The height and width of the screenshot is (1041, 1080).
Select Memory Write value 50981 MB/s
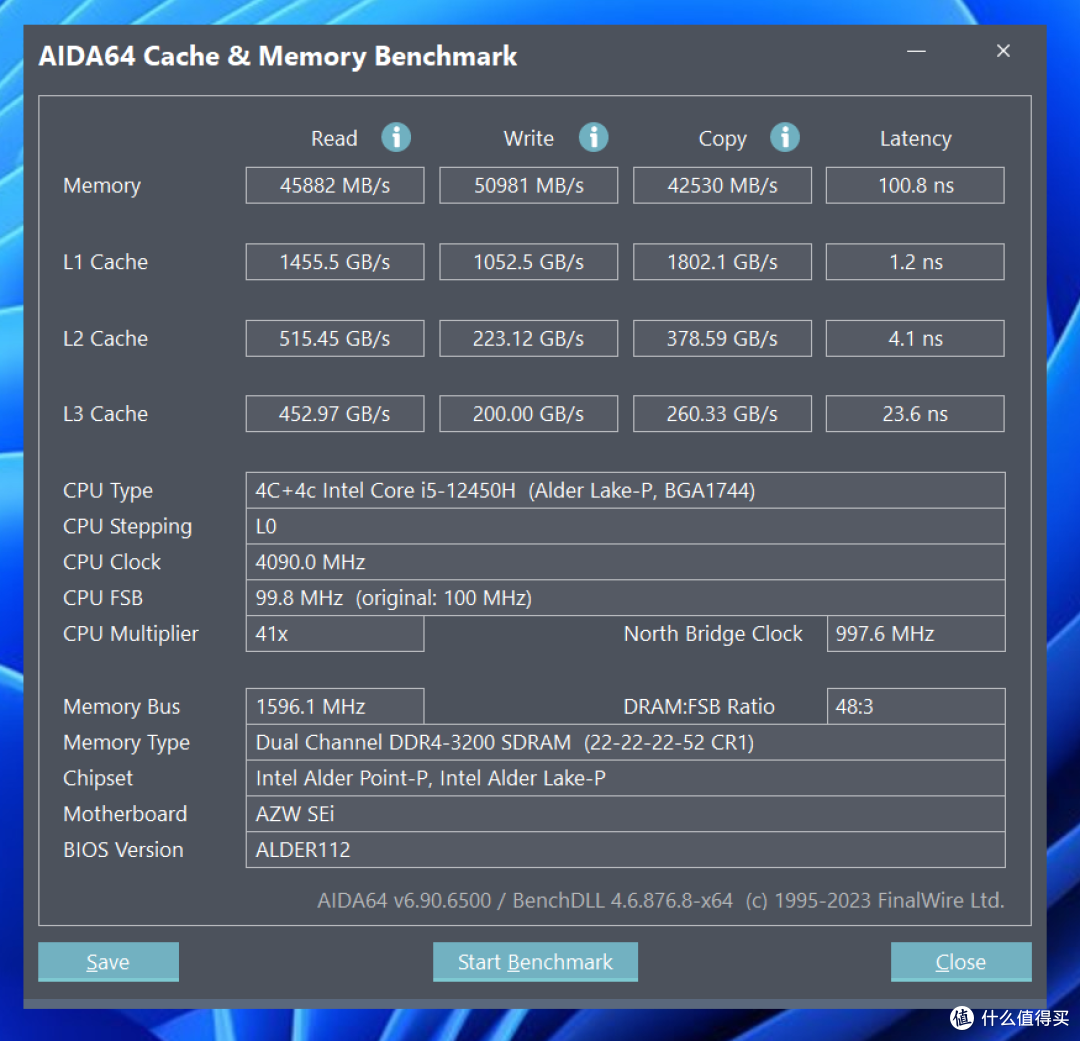528,185
